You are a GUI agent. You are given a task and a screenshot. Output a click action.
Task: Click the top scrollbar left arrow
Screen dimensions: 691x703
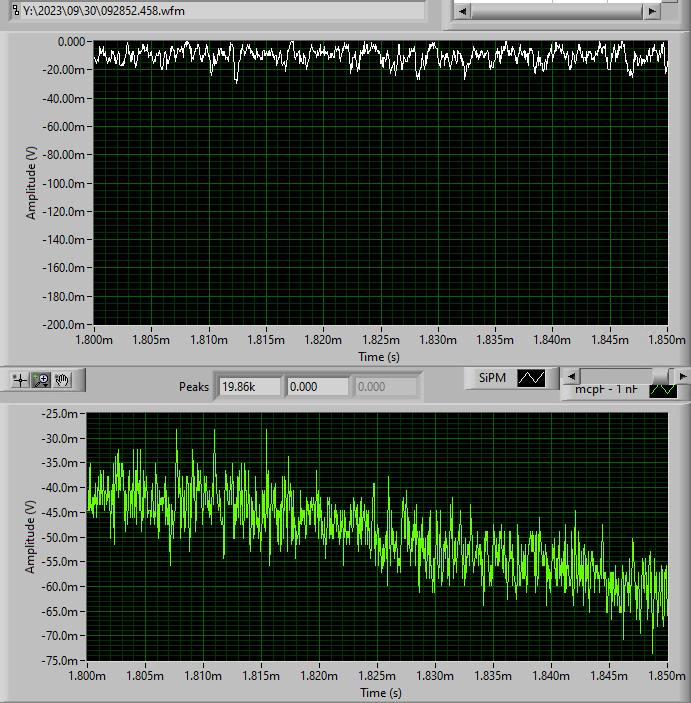pos(462,11)
